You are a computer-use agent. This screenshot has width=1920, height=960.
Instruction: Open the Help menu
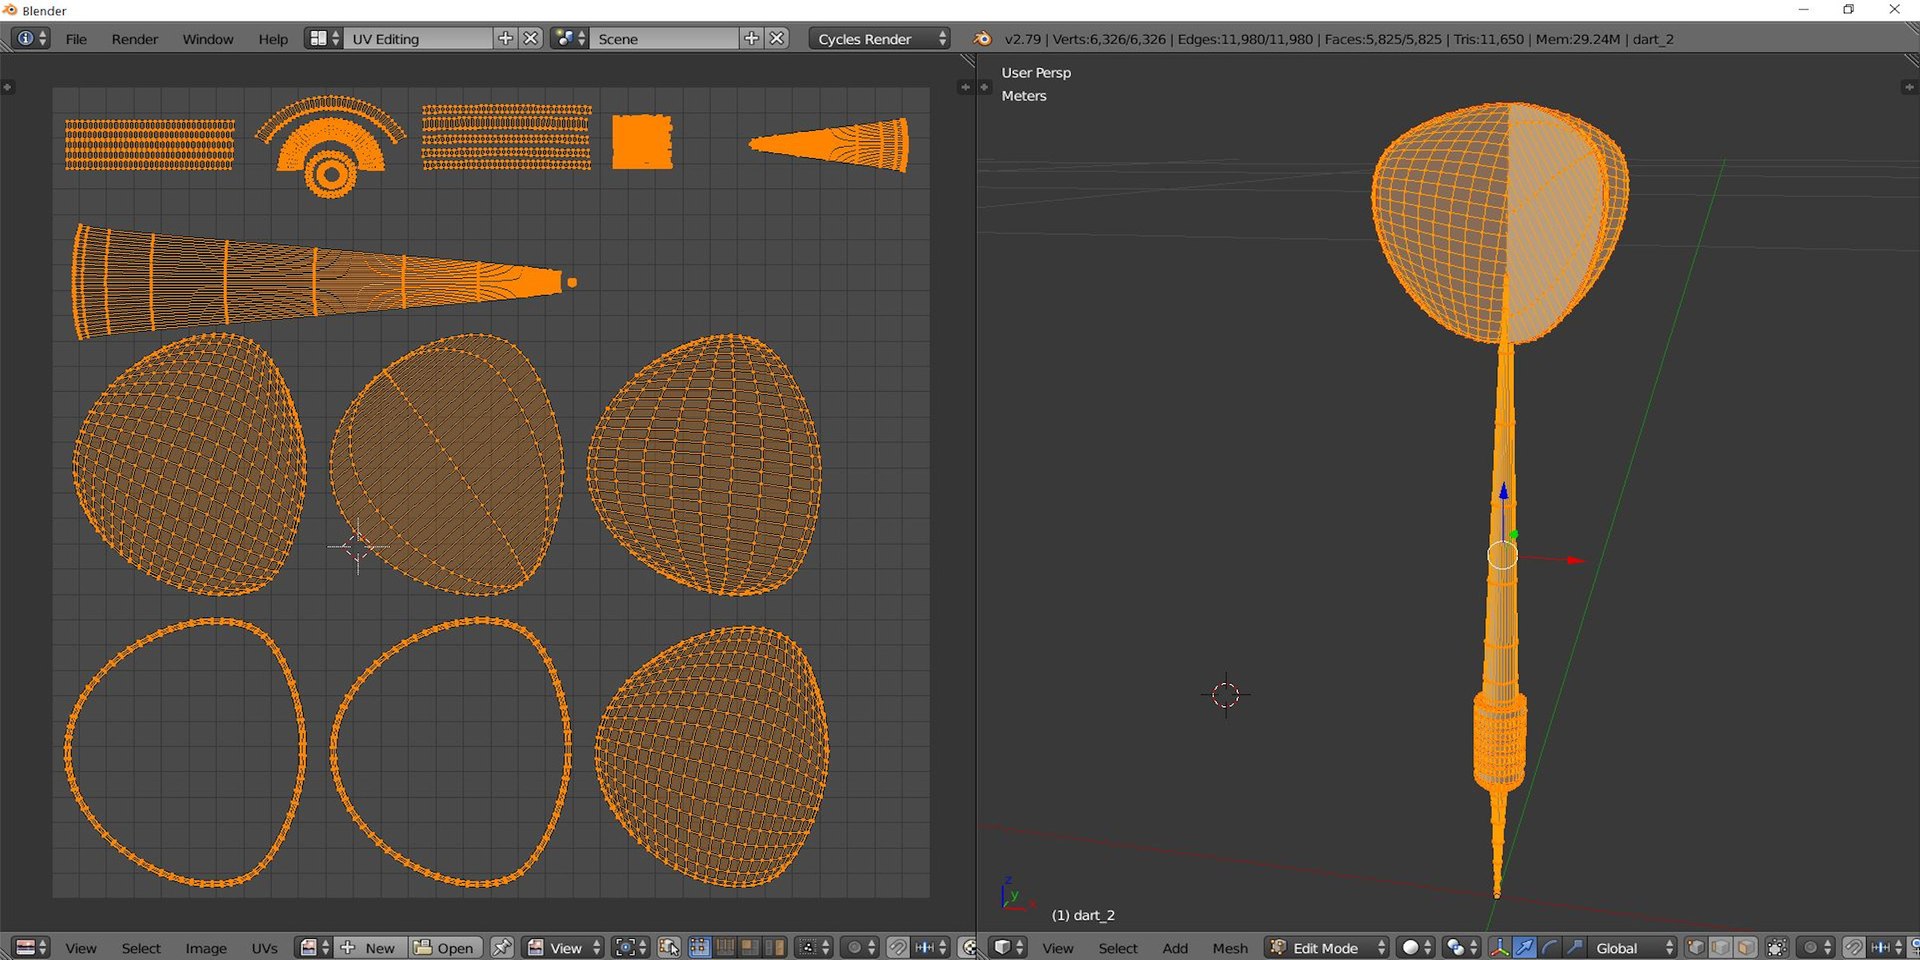[273, 39]
